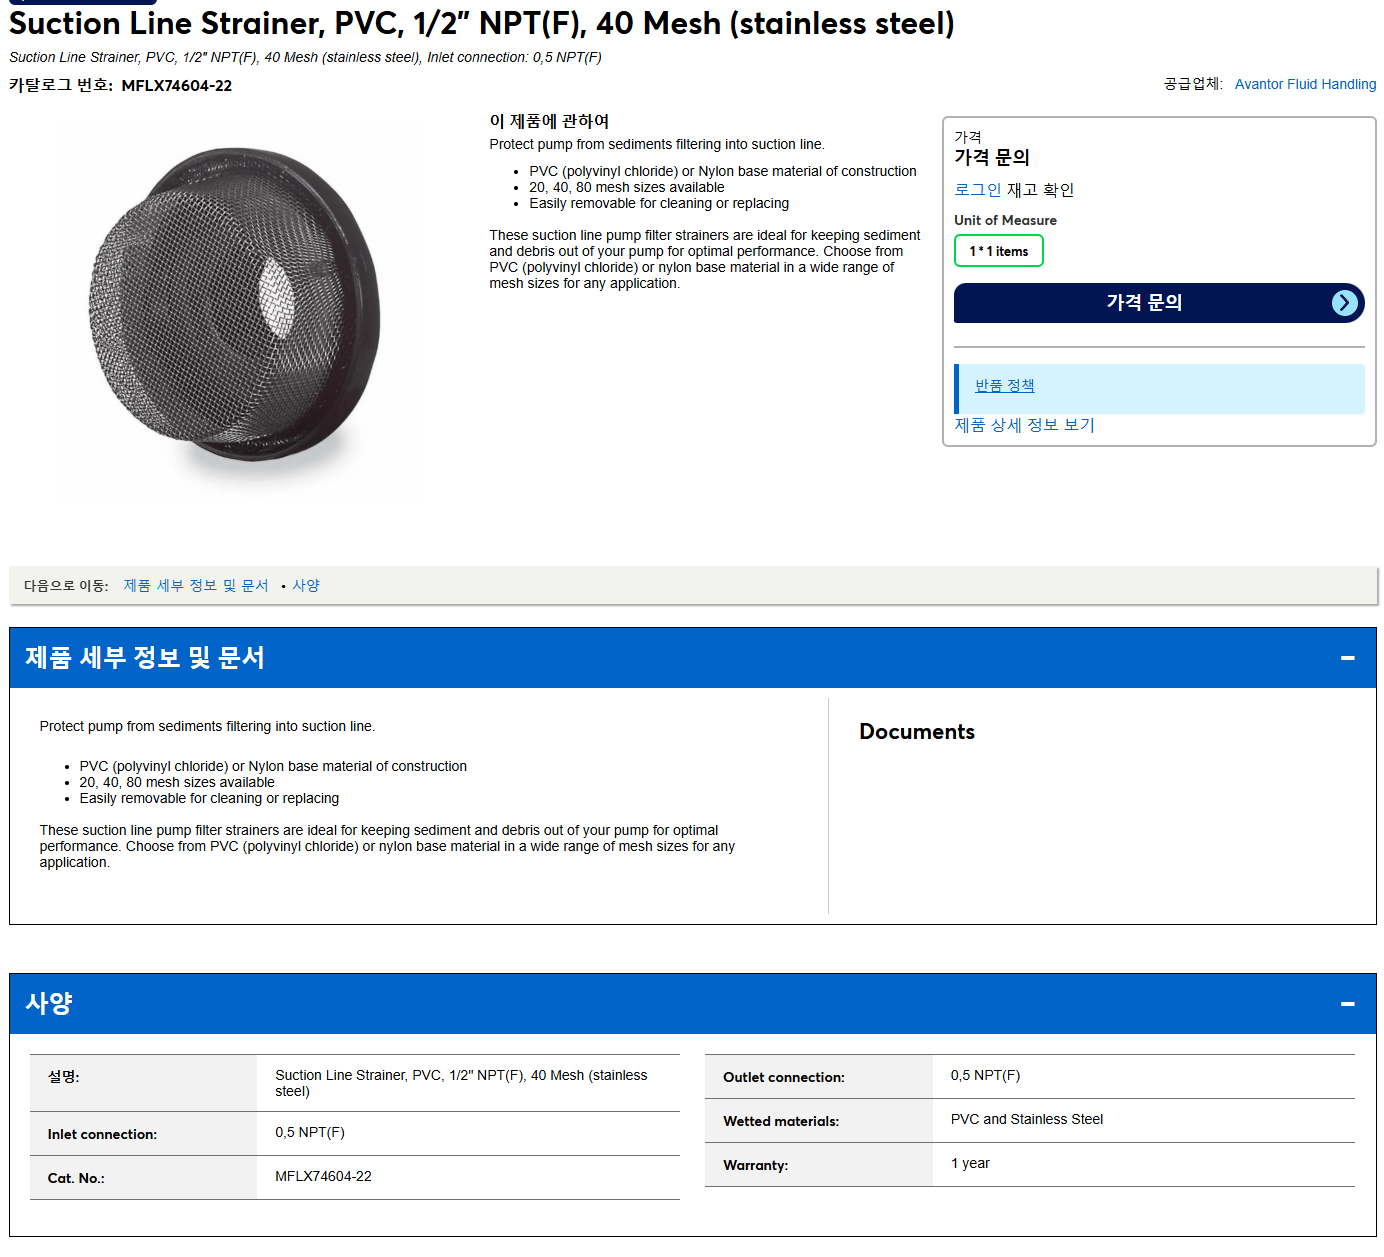This screenshot has height=1257, width=1384.
Task: Collapse the 제품 세부 정보 및 문서 section
Action: tap(1347, 658)
